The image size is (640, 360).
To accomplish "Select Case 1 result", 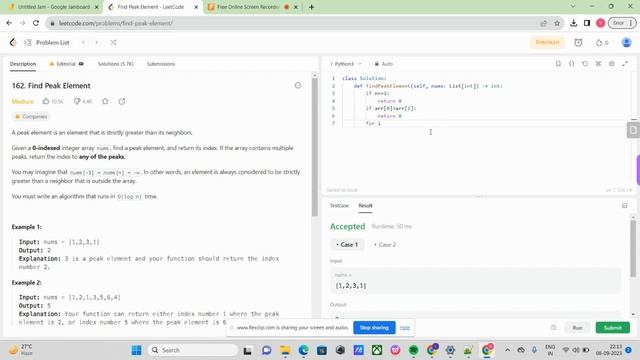I will tap(347, 244).
